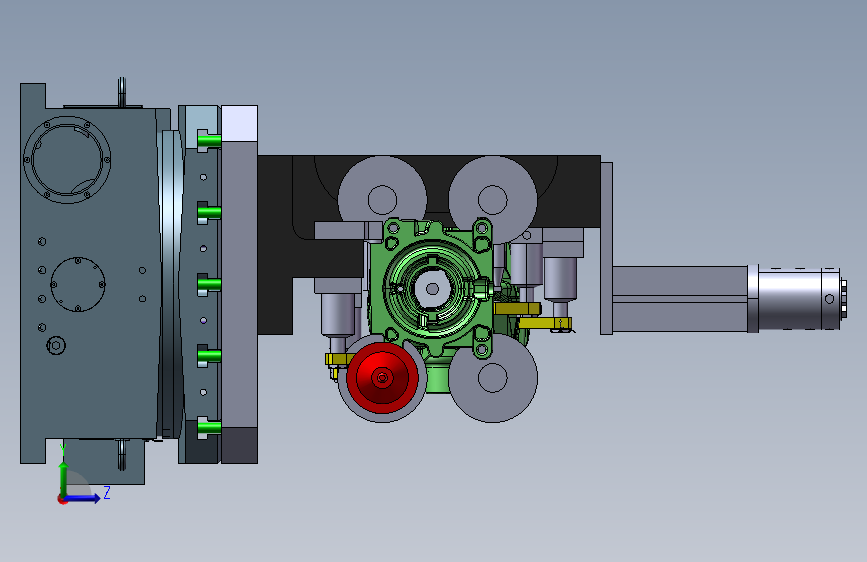Select the gray rectangular actuator body

(x=680, y=299)
